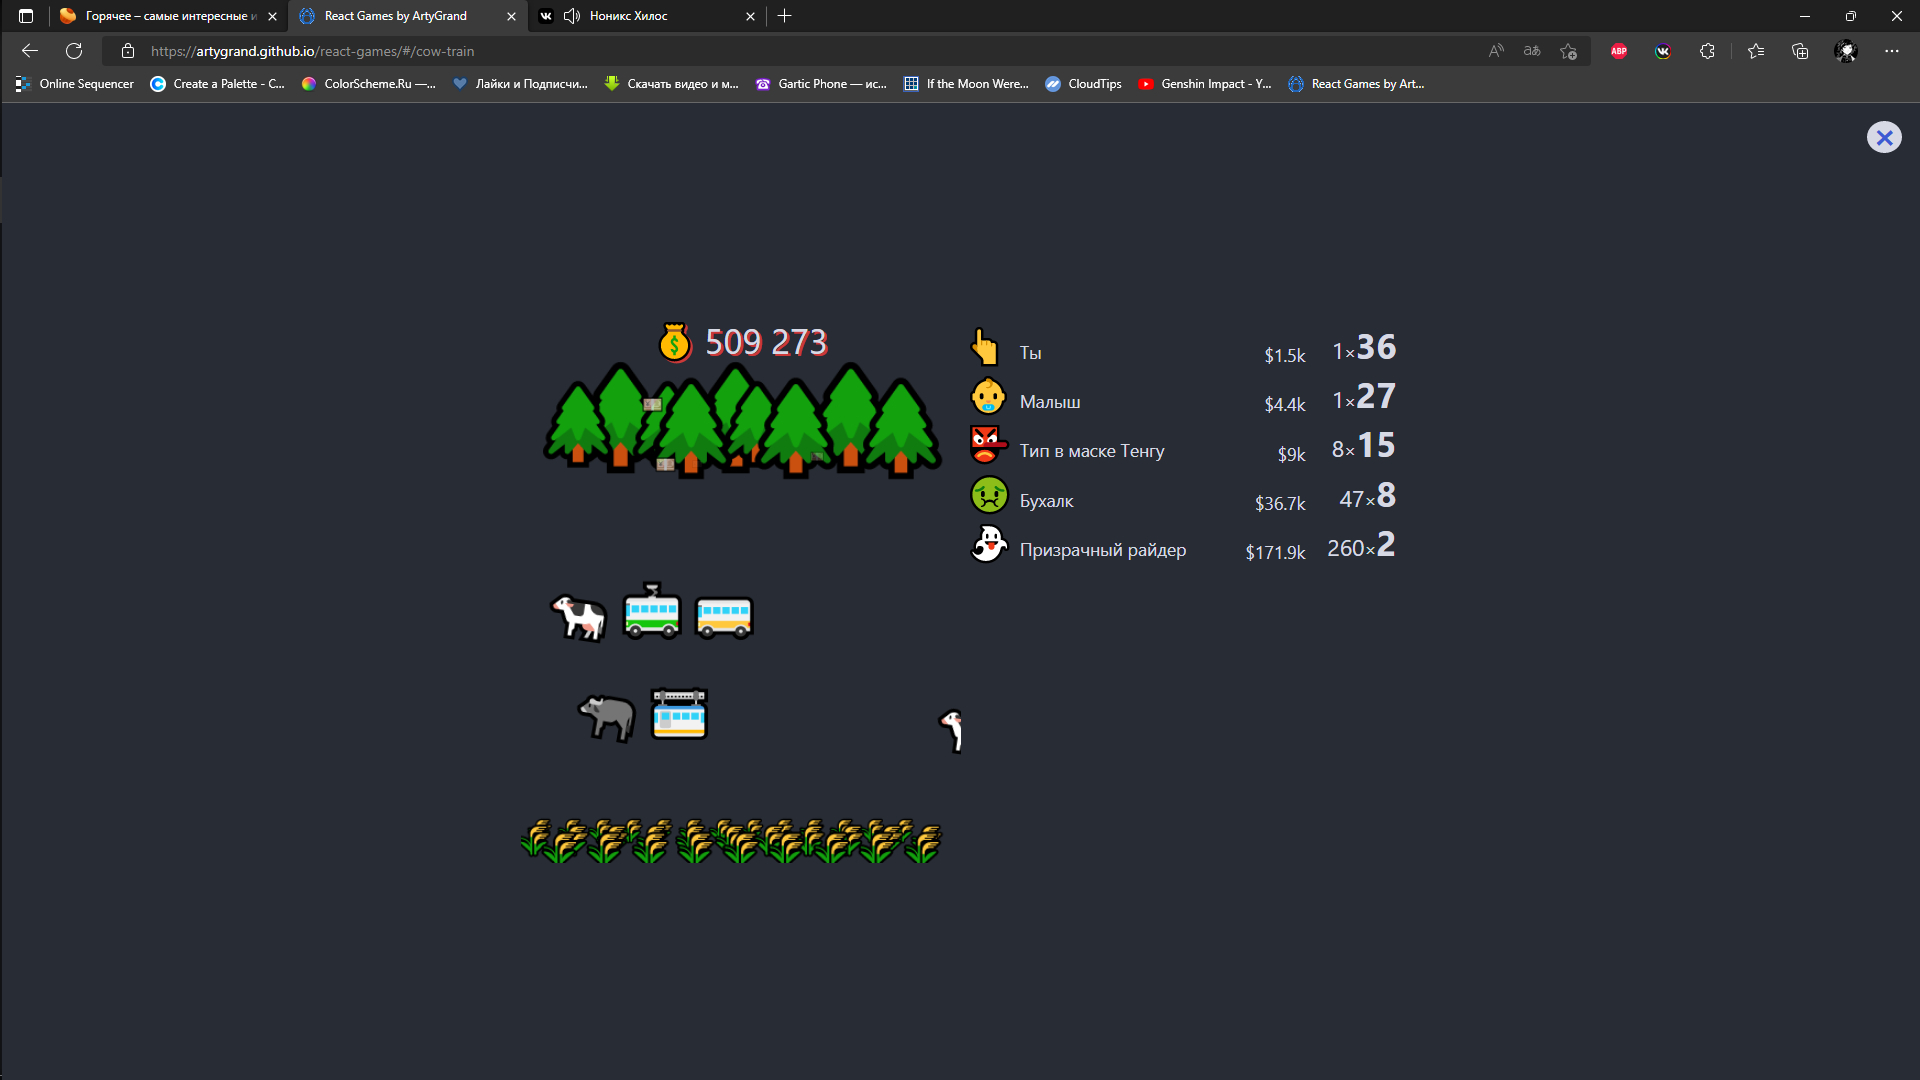Refresh the page

[74, 51]
